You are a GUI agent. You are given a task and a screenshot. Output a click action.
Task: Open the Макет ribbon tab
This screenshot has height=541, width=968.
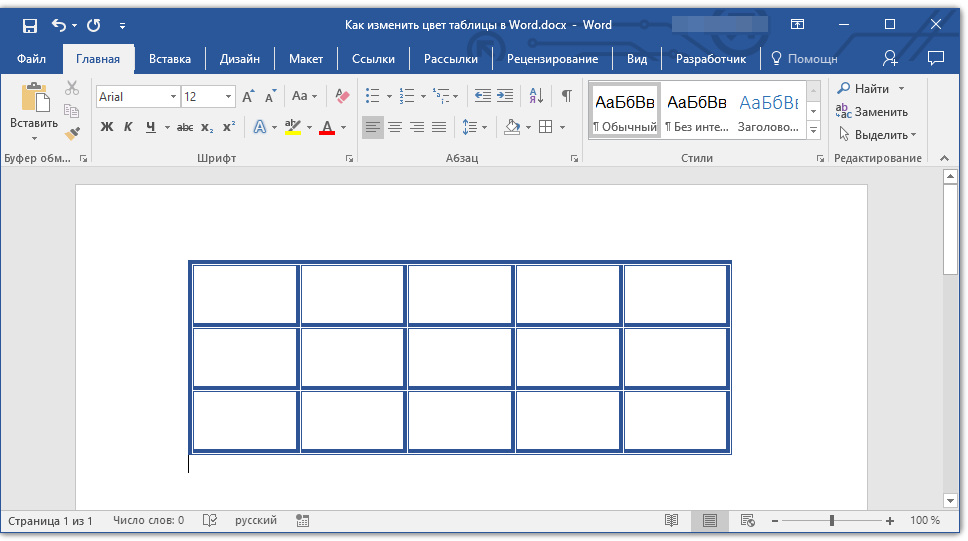pos(306,59)
